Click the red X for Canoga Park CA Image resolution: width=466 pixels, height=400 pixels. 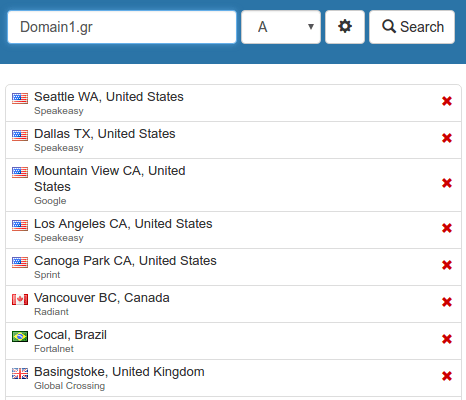447,265
